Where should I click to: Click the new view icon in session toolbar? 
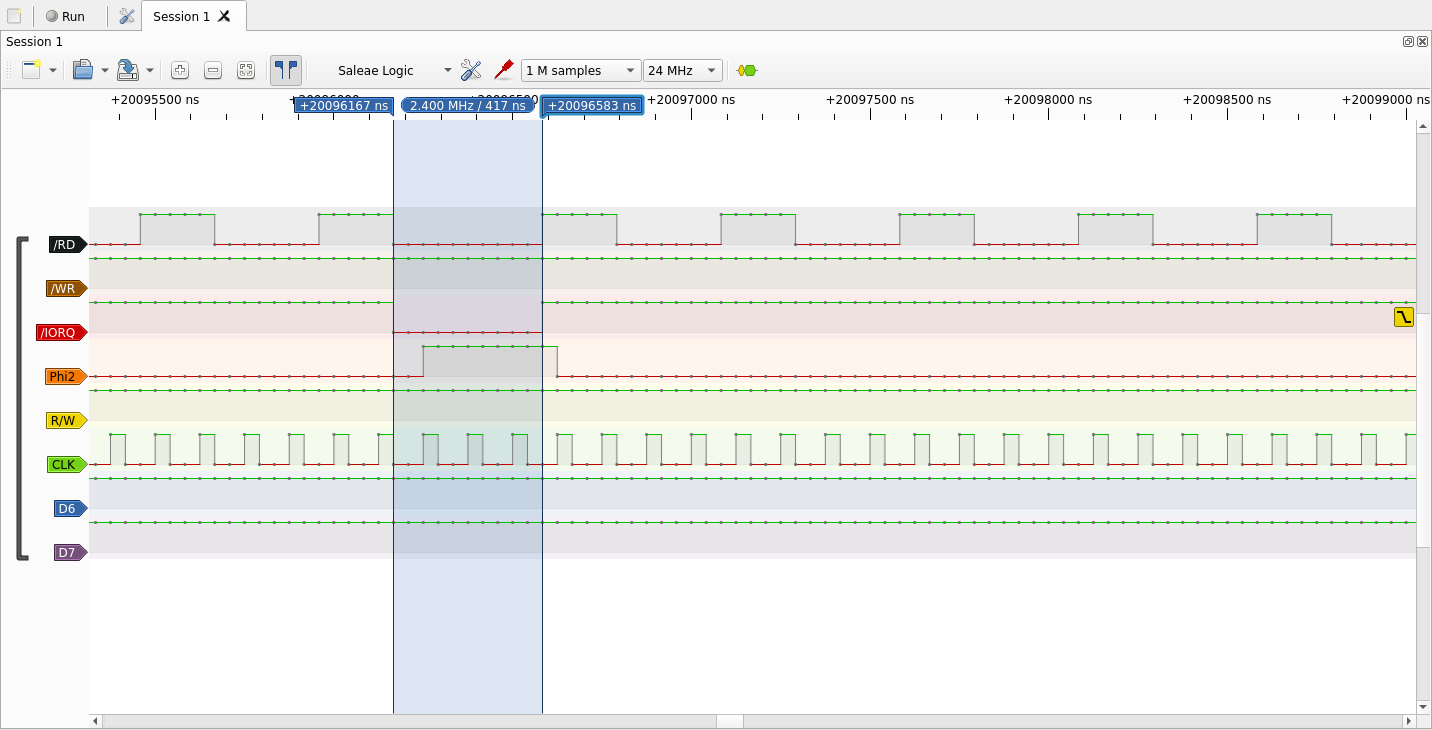32,70
